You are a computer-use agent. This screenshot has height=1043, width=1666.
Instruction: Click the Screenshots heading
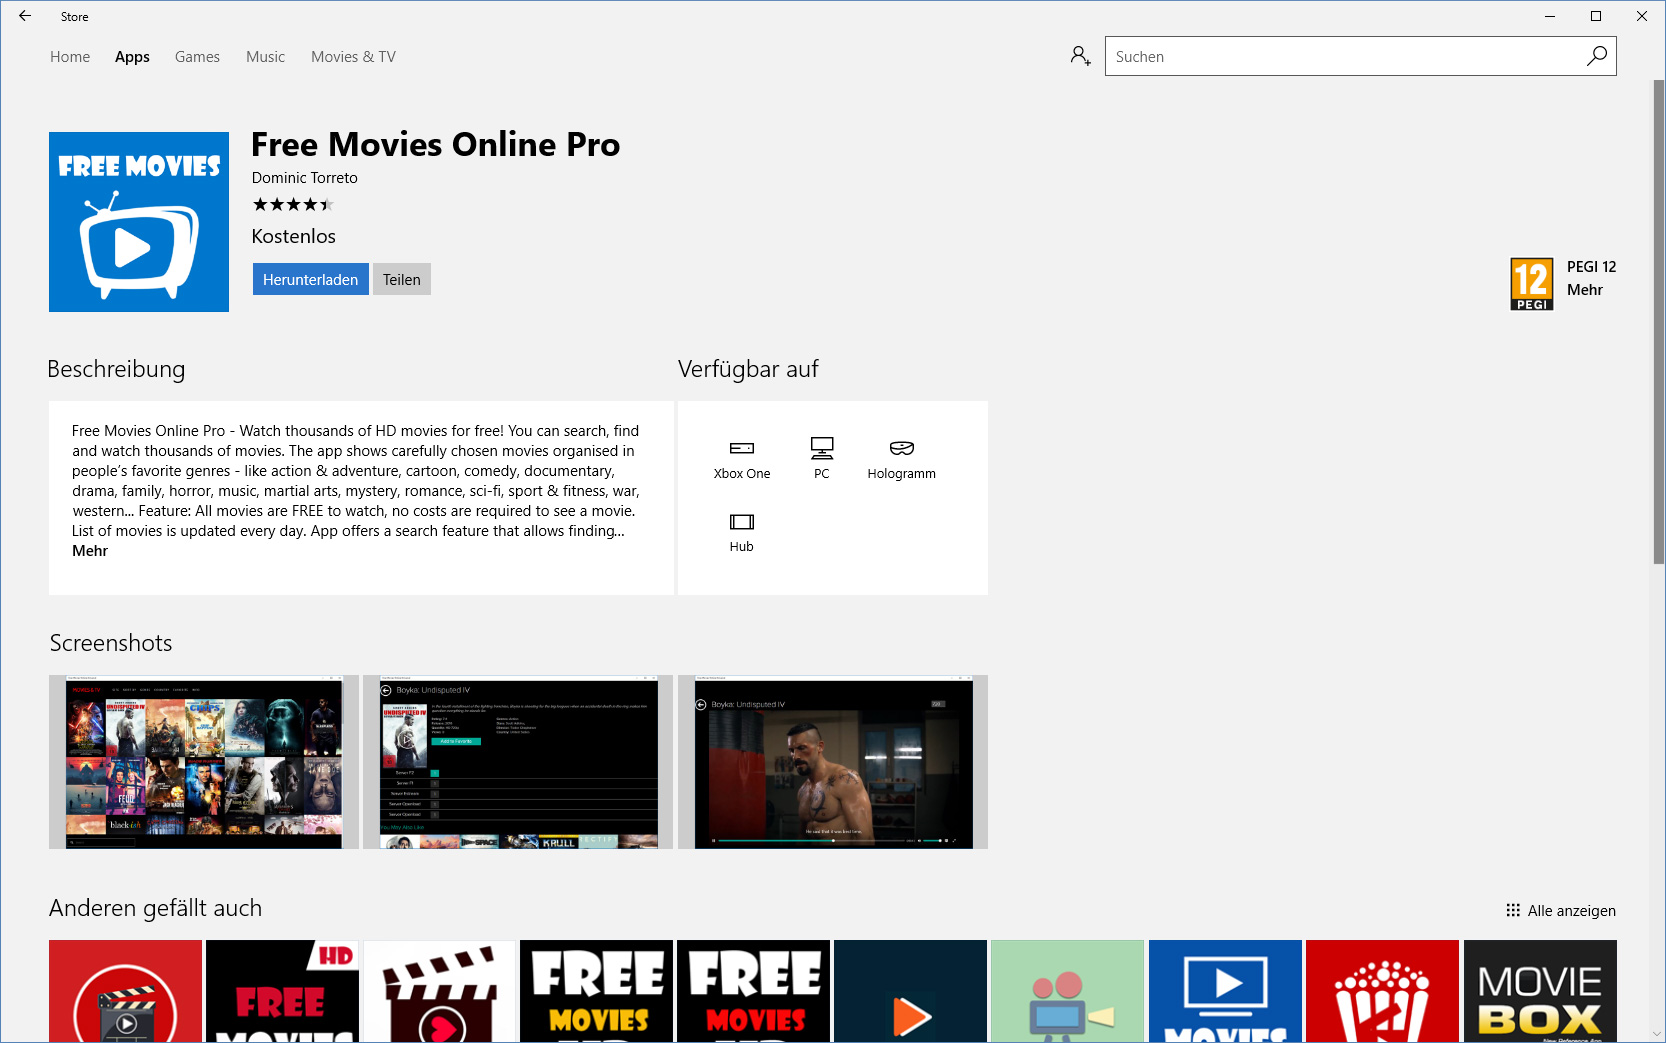(110, 643)
